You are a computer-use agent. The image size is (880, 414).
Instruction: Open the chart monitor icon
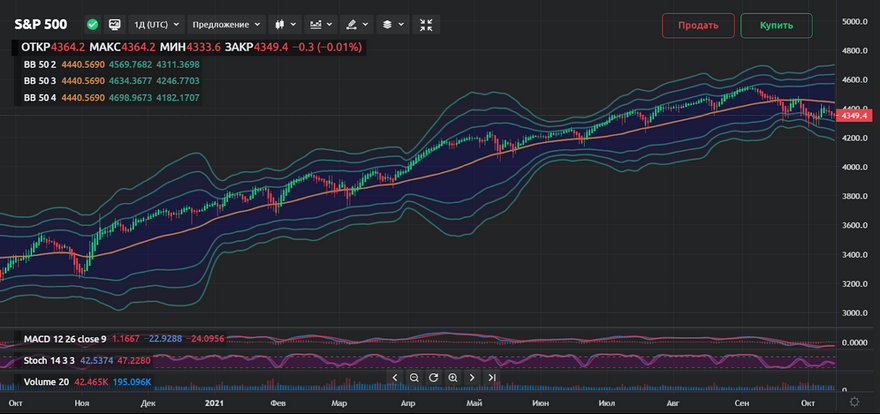click(x=114, y=24)
